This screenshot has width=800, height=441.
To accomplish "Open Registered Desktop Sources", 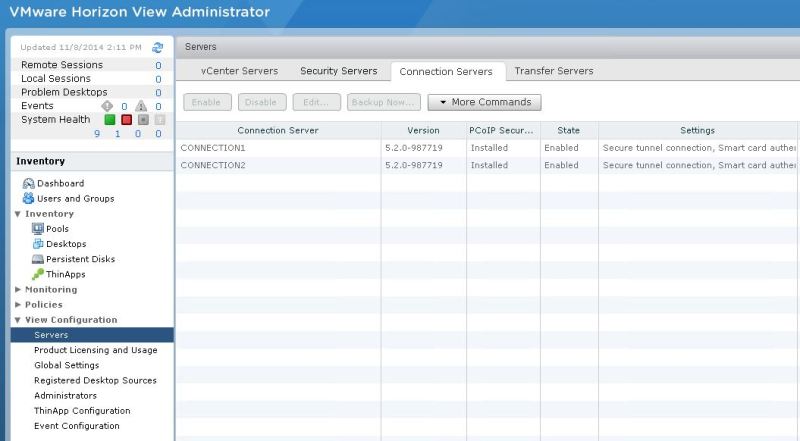I will coord(95,380).
